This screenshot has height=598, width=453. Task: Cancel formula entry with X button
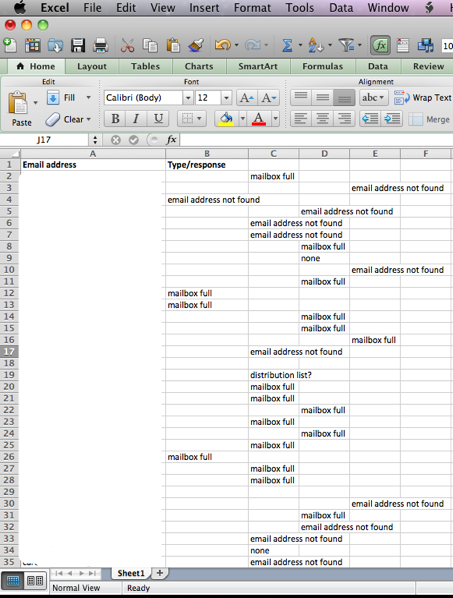[116, 140]
